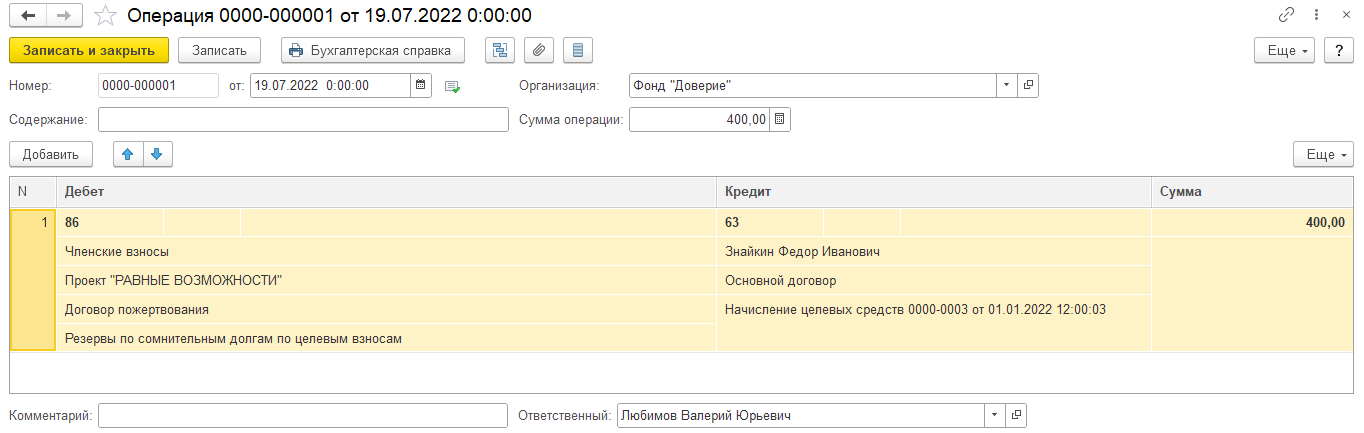Open the Еще menu above the table
The height and width of the screenshot is (433, 1364).
1323,155
